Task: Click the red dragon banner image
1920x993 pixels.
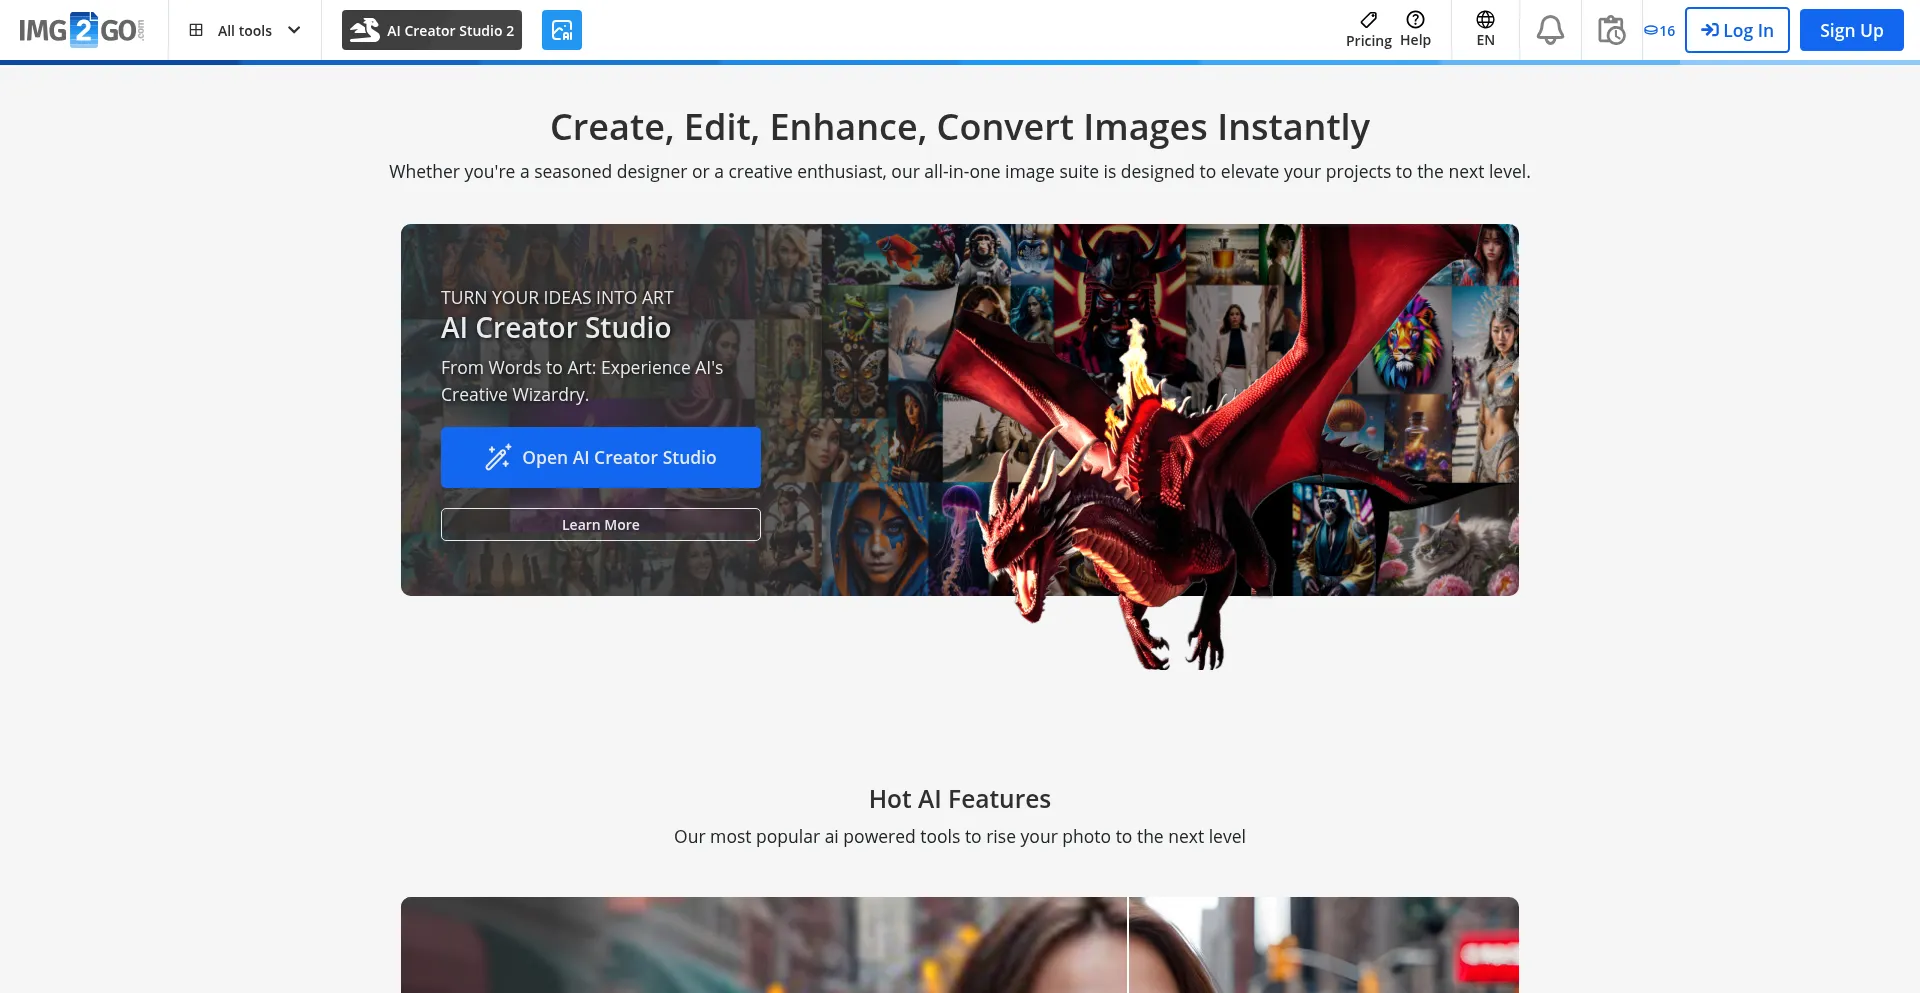Action: pyautogui.click(x=1150, y=430)
